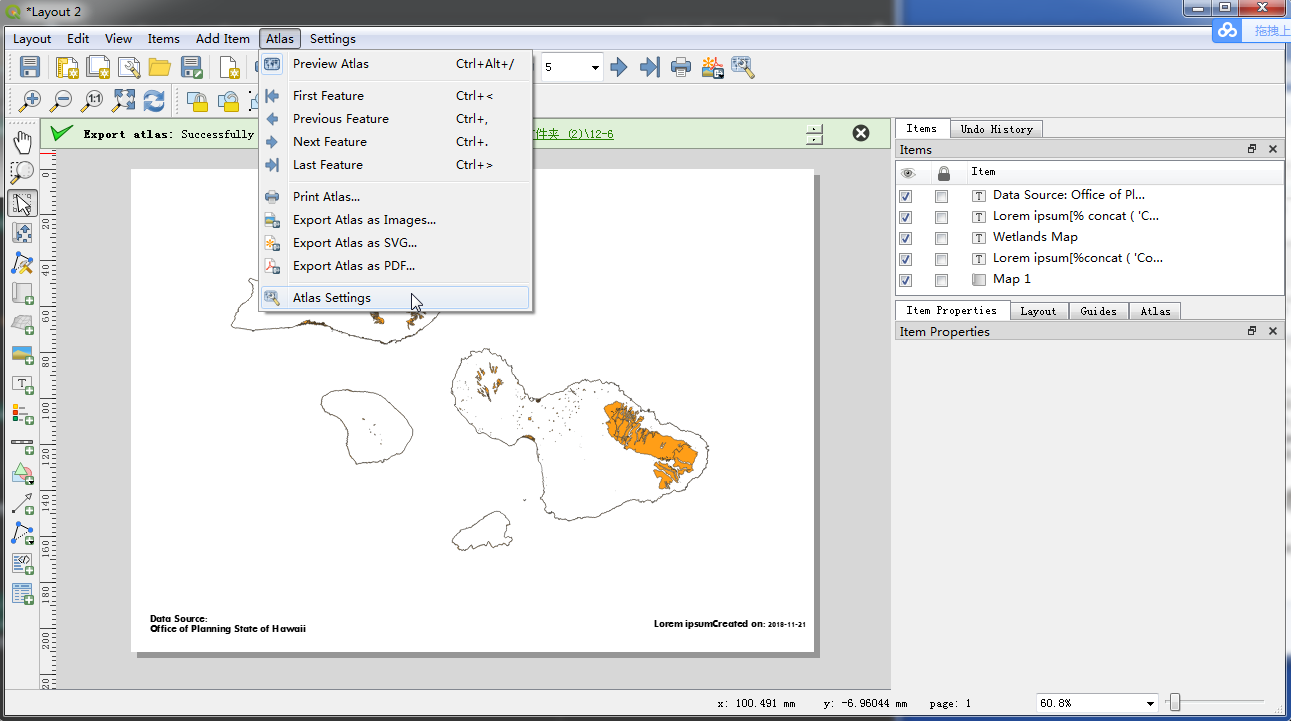Toggle lock checkbox for Data Source item
Image resolution: width=1291 pixels, height=721 pixels.
(941, 196)
